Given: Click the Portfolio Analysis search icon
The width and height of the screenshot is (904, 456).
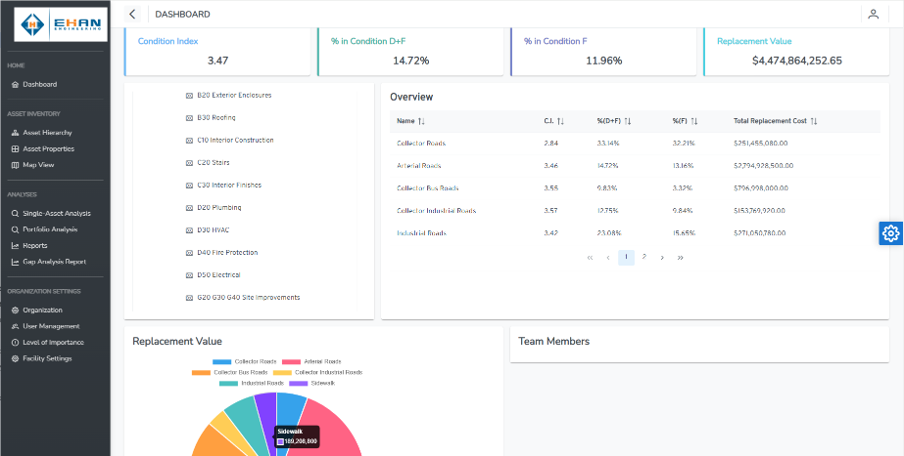Looking at the screenshot, I should pos(16,229).
